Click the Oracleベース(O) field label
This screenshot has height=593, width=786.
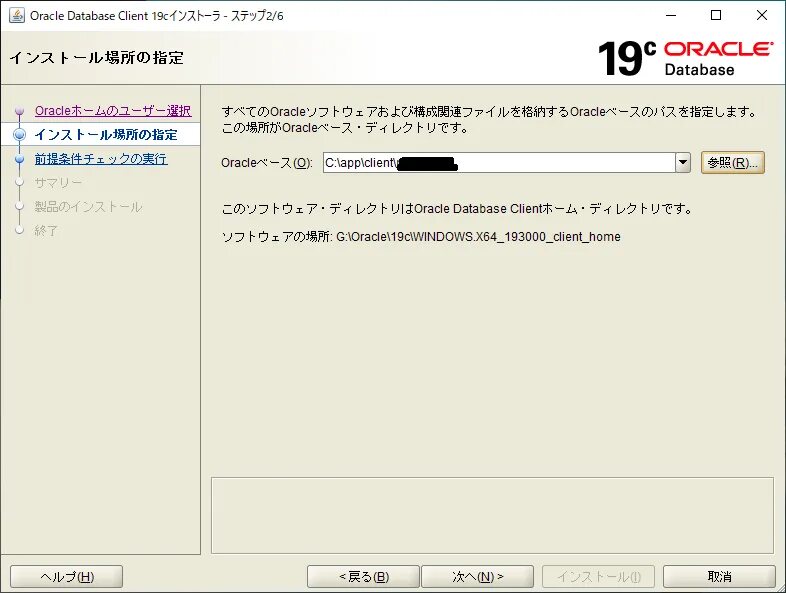267,163
